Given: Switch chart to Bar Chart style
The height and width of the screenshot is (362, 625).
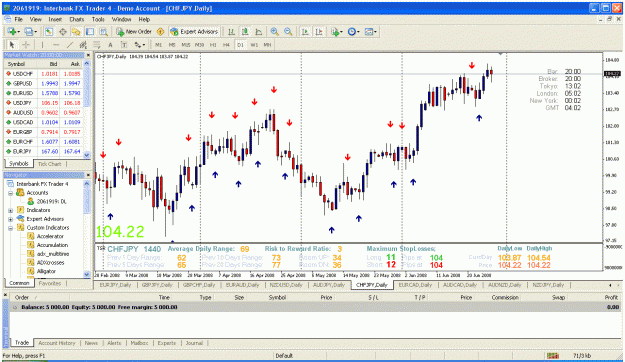Looking at the screenshot, I should click(x=231, y=31).
